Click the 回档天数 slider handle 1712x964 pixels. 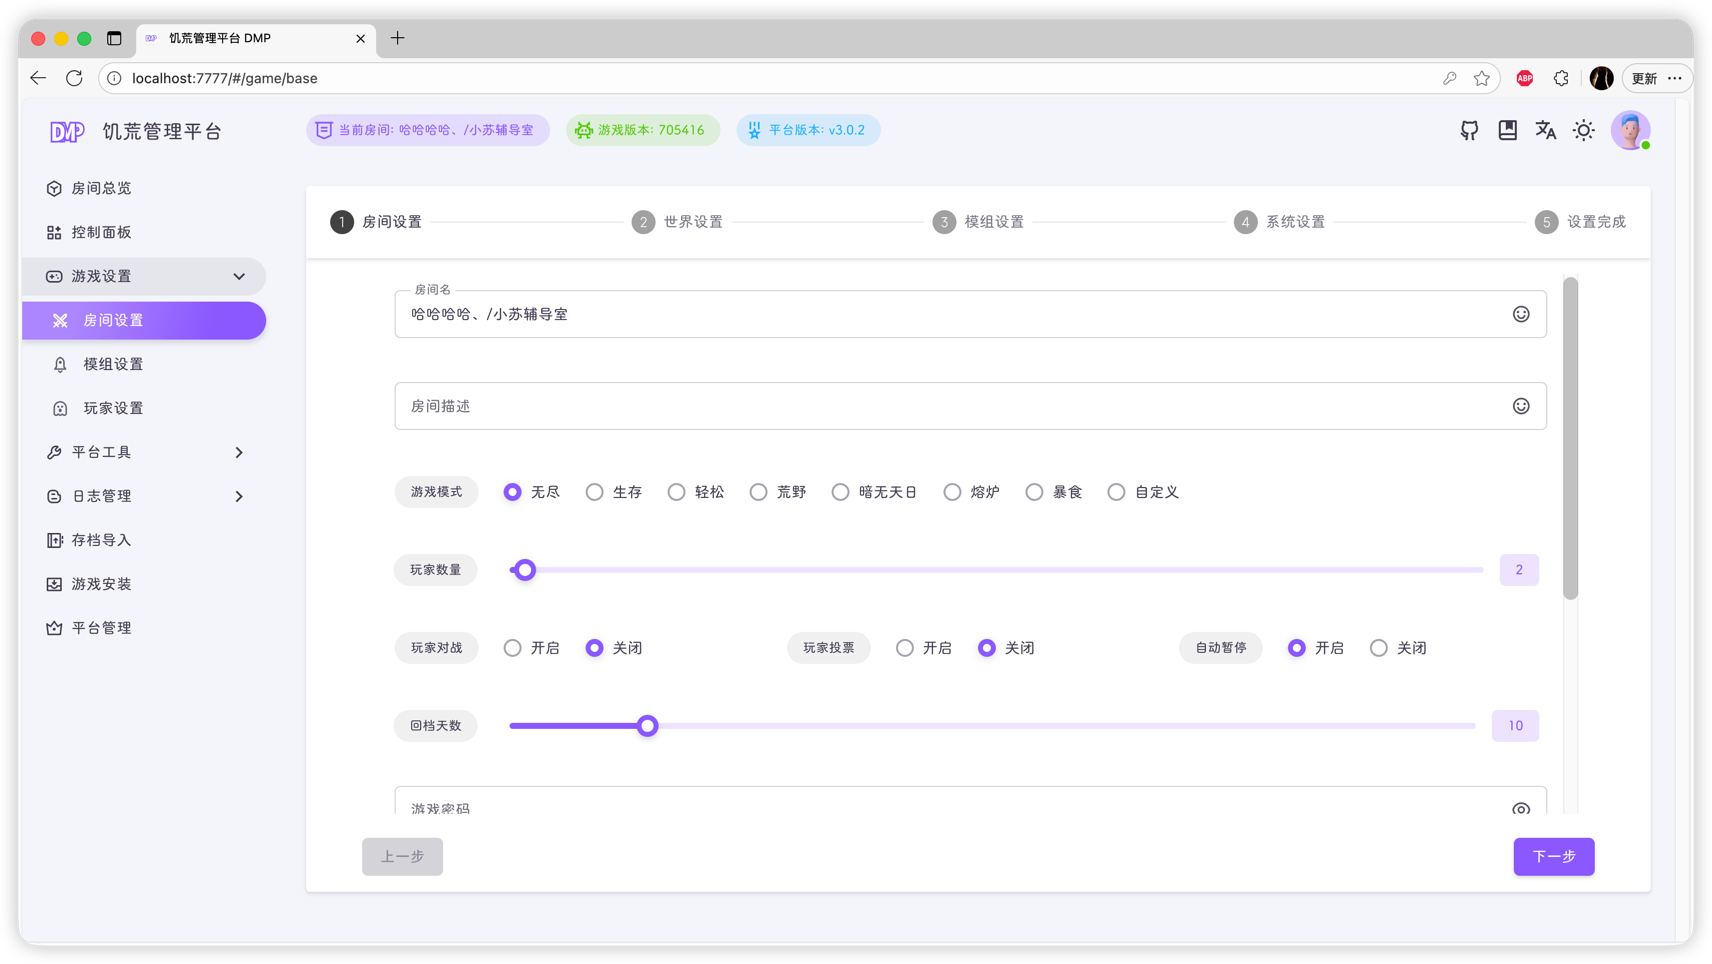(x=648, y=726)
